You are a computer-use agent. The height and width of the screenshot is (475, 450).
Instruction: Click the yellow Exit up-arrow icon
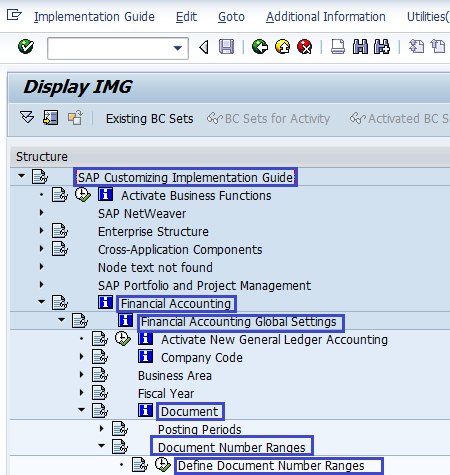point(283,47)
